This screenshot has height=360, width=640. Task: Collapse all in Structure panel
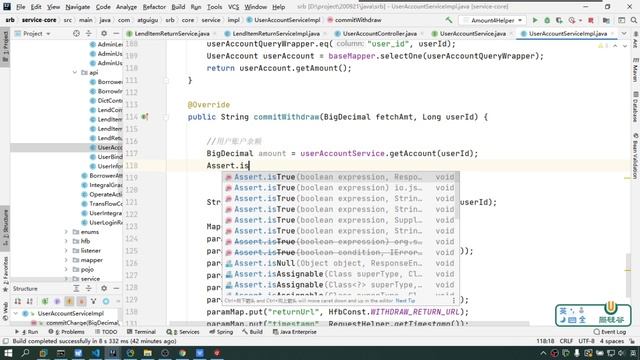pyautogui.click(x=89, y=288)
